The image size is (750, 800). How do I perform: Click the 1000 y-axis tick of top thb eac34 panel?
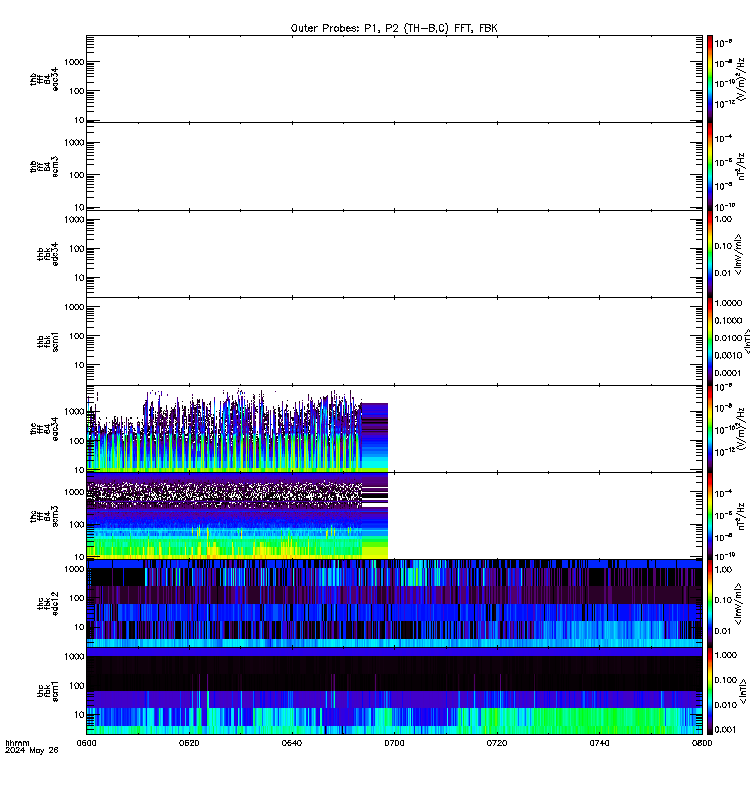click(74, 62)
